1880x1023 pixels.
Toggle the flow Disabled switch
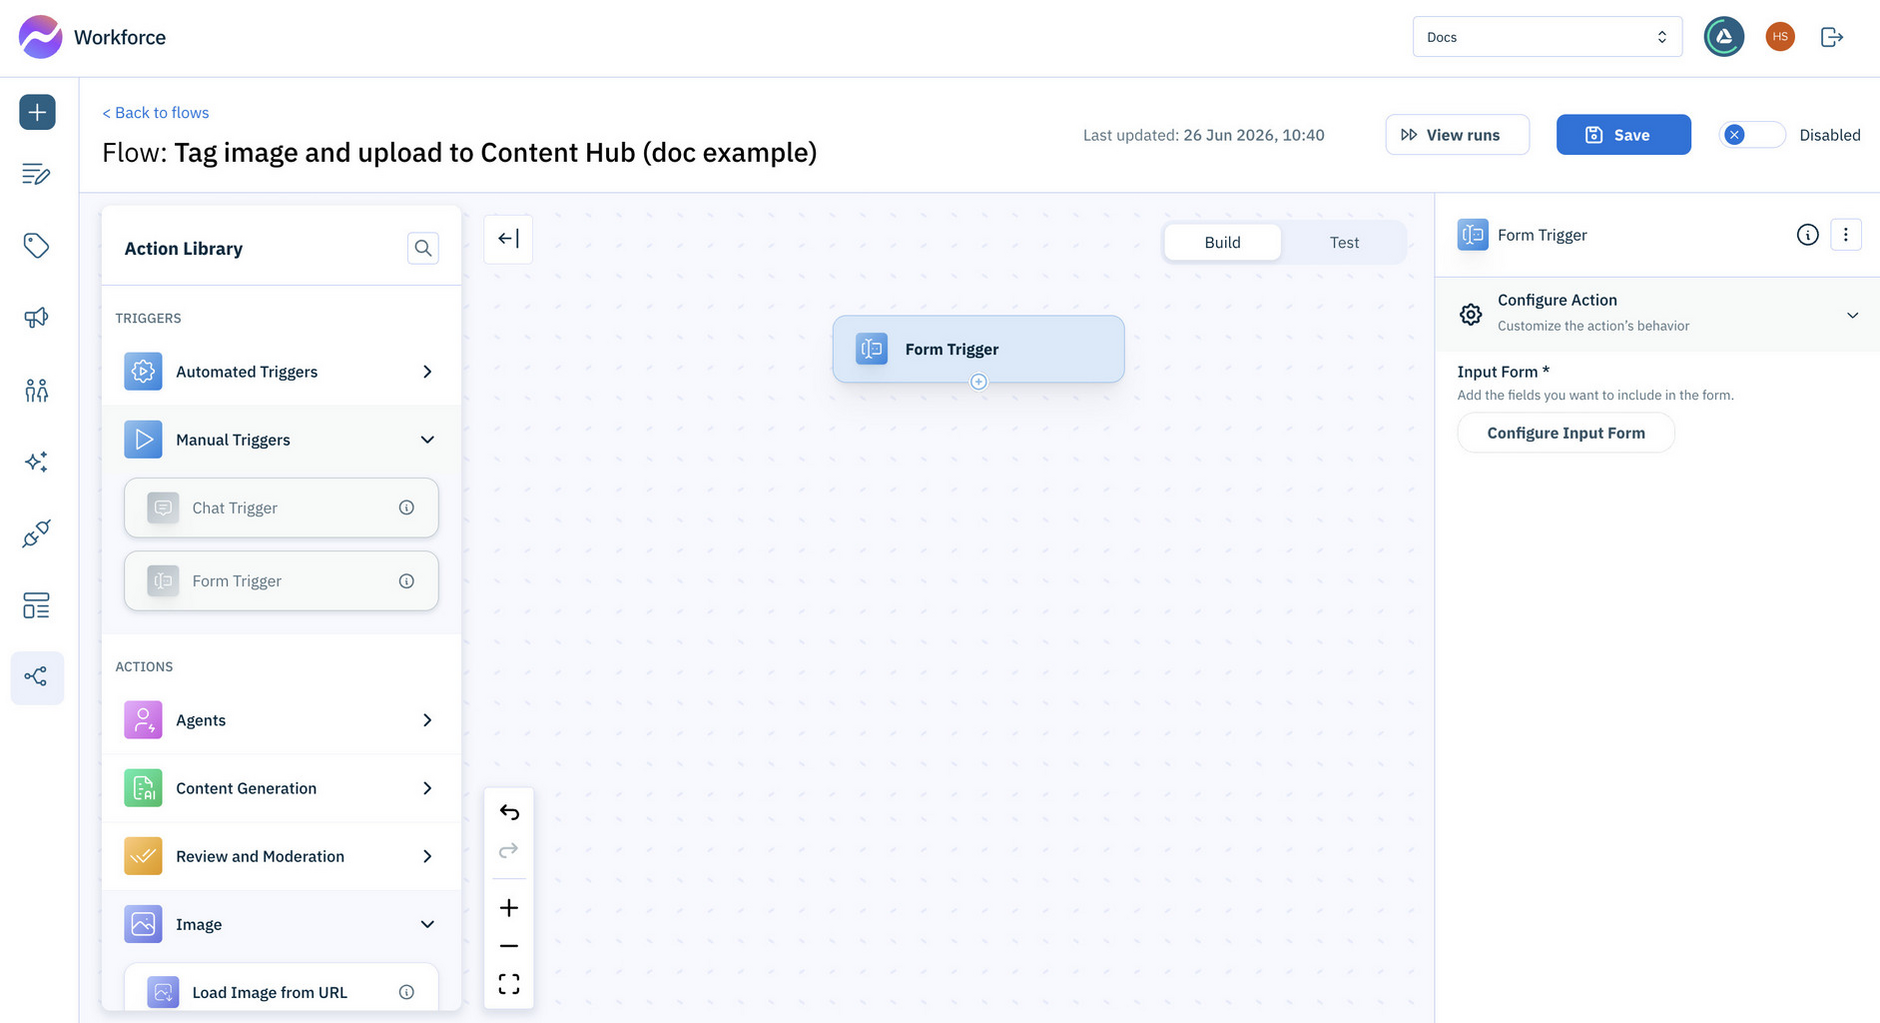click(x=1752, y=135)
